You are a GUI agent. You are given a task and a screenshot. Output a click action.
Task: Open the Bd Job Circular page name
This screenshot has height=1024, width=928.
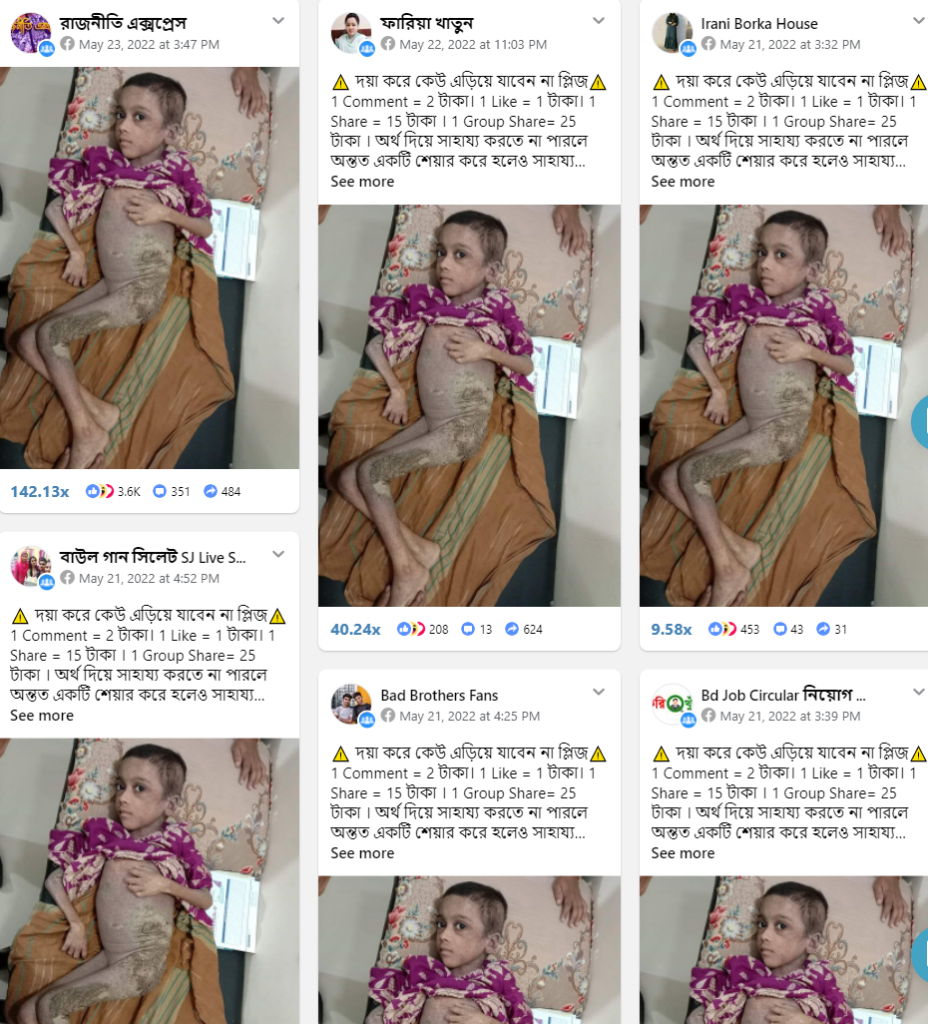[783, 695]
